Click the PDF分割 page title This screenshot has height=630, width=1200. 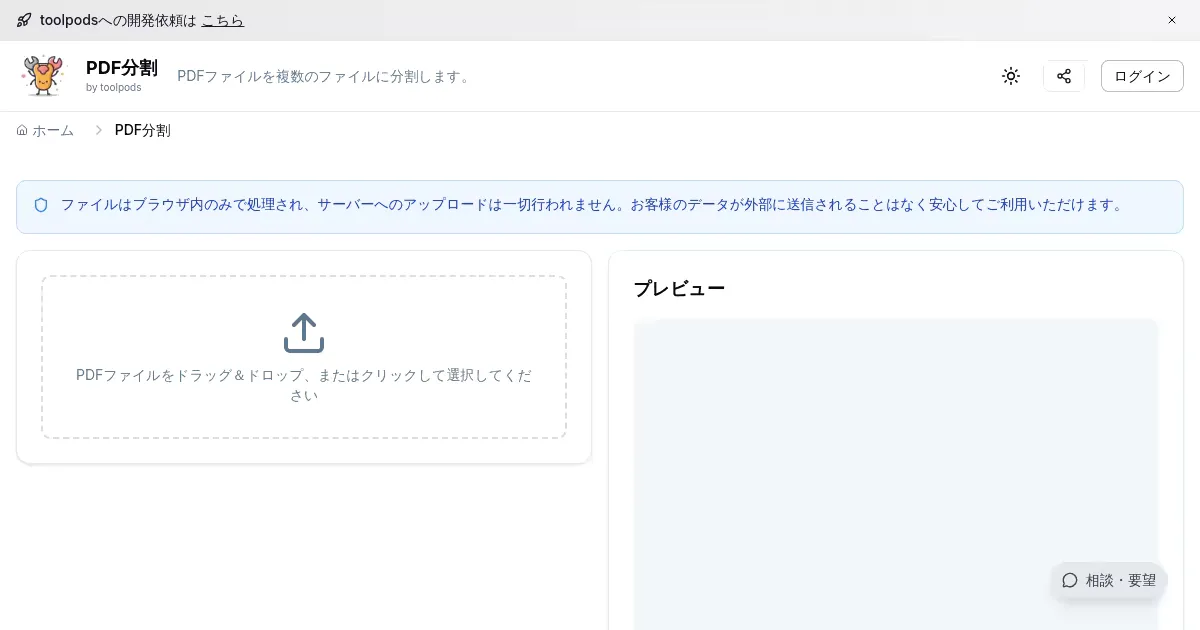click(121, 68)
